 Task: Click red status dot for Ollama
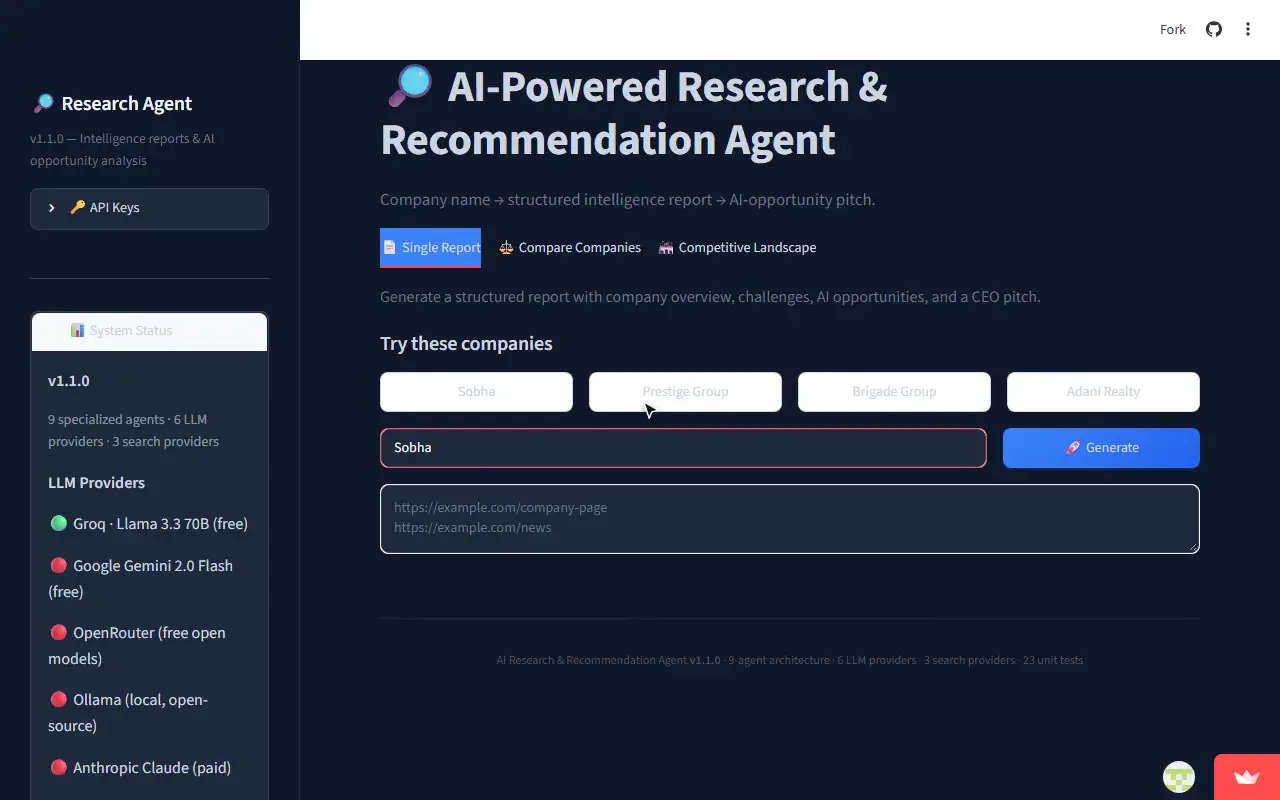[58, 699]
